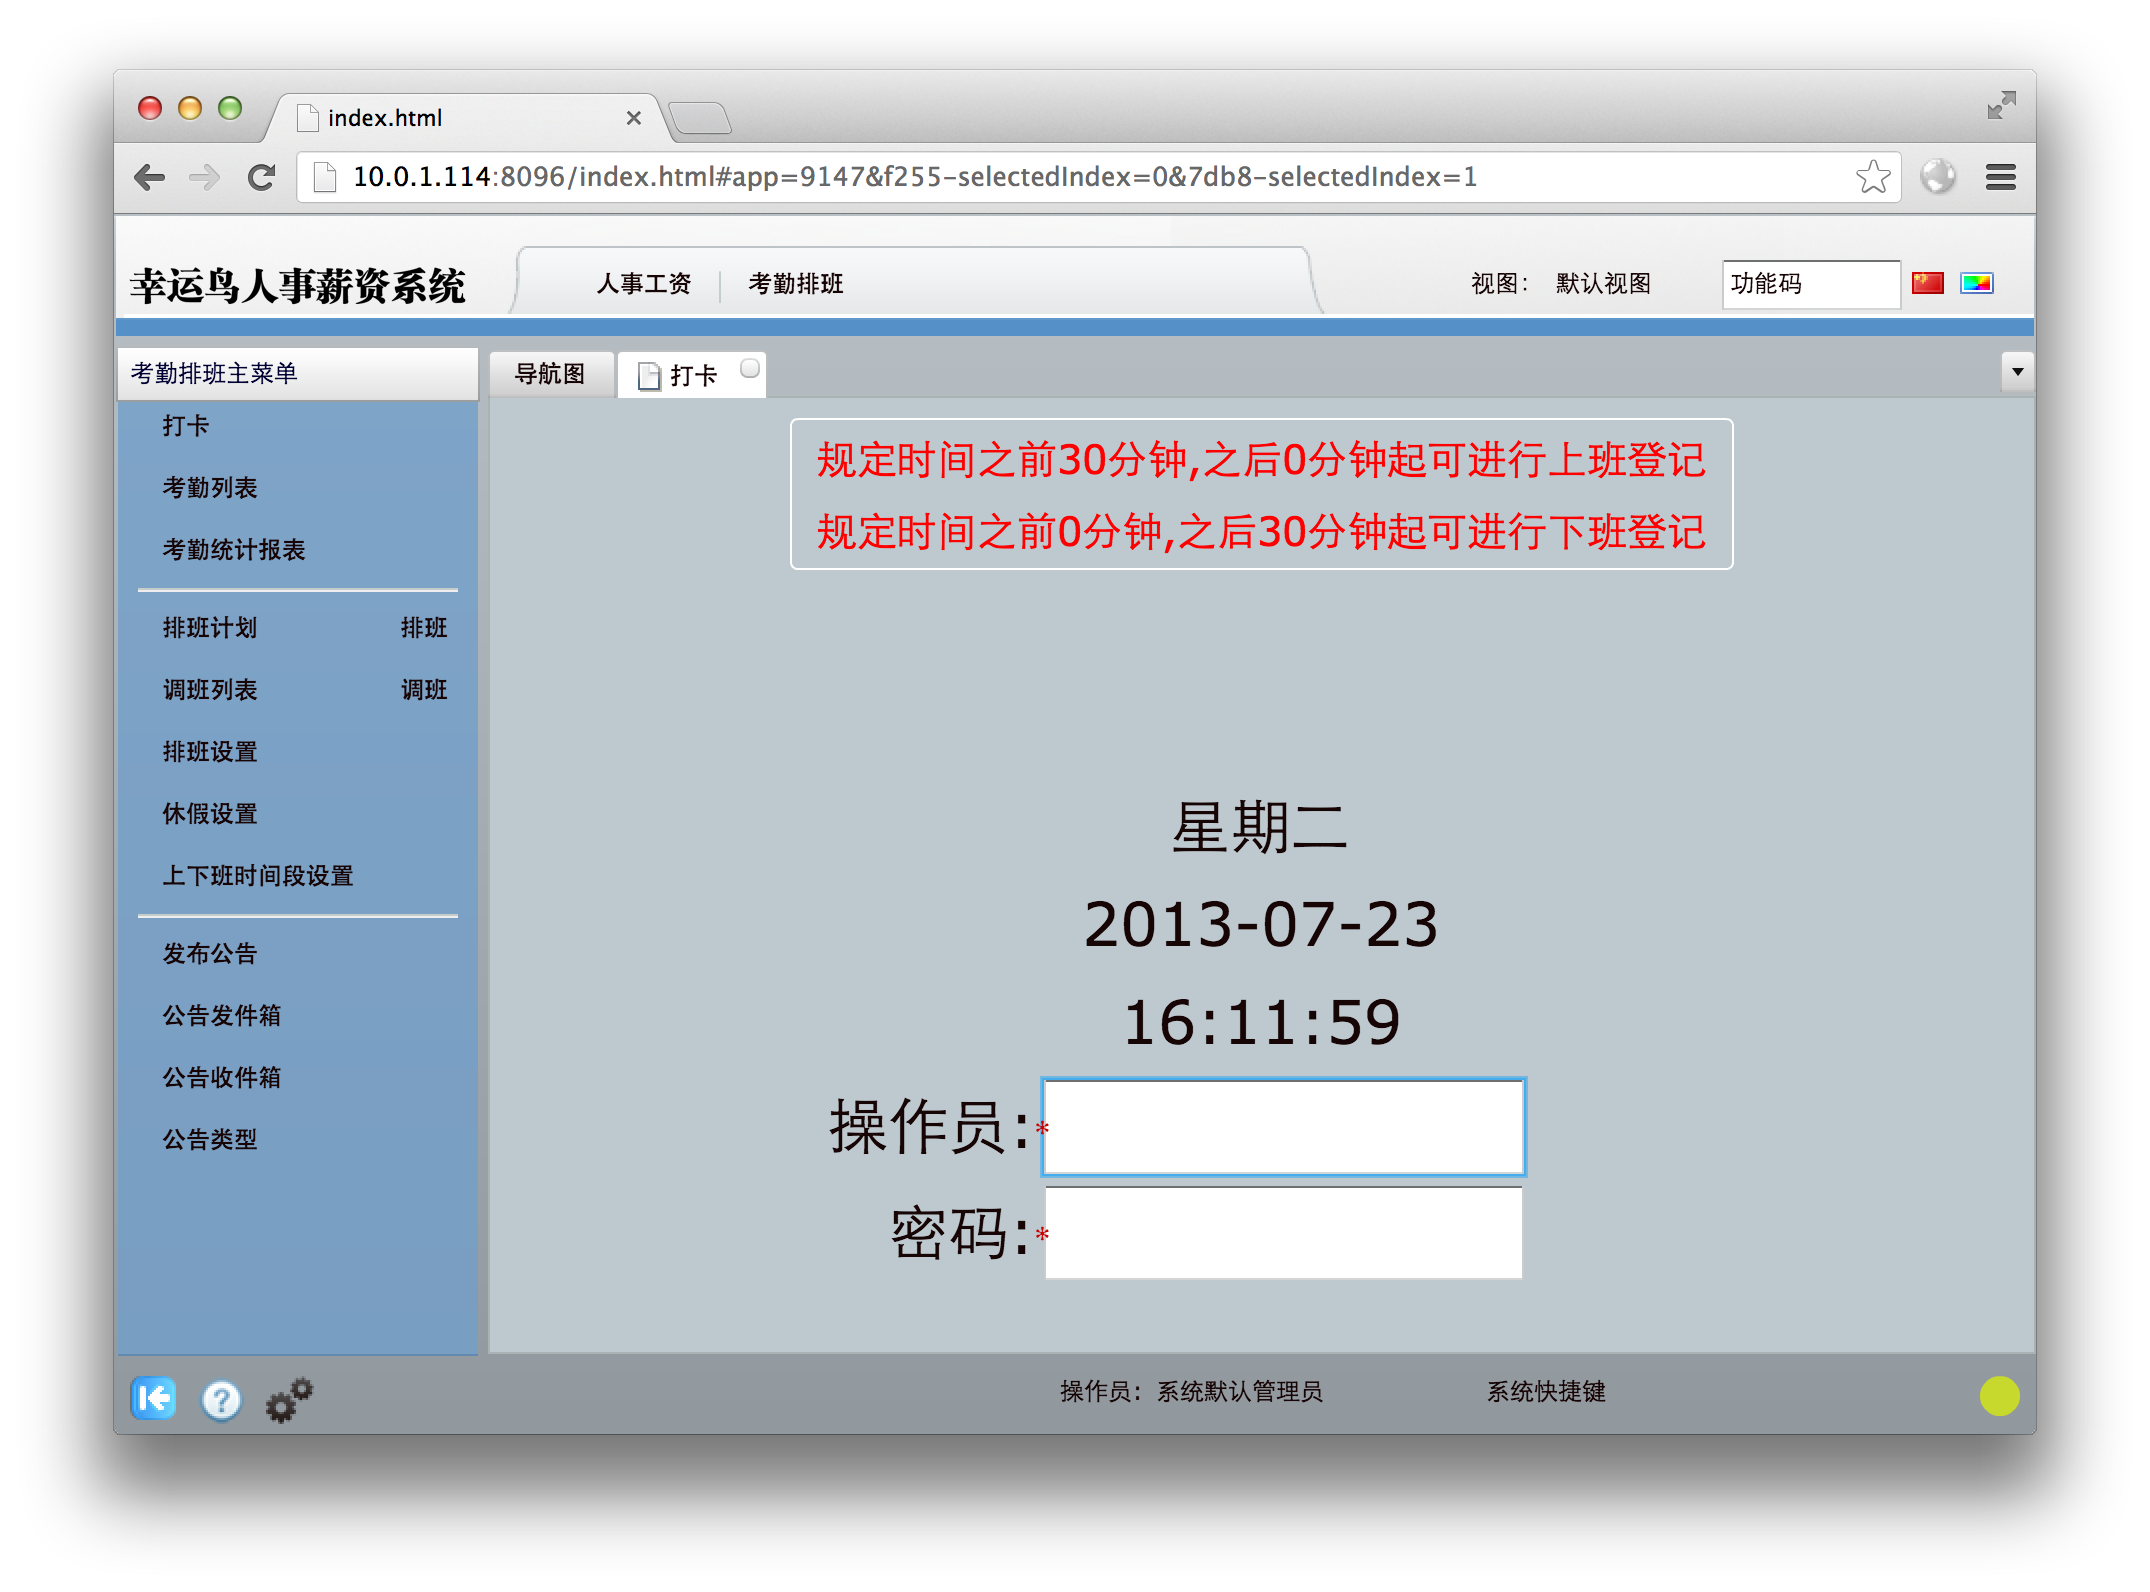This screenshot has height=1592, width=2150.
Task: Click the 考勤排班主菜单 sidebar header
Action: [x=298, y=374]
